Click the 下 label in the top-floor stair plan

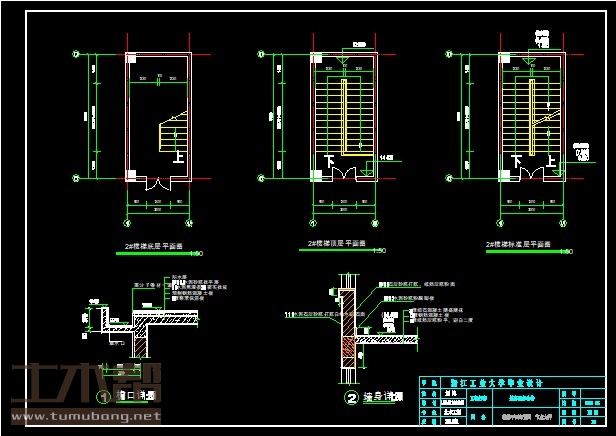[x=328, y=158]
